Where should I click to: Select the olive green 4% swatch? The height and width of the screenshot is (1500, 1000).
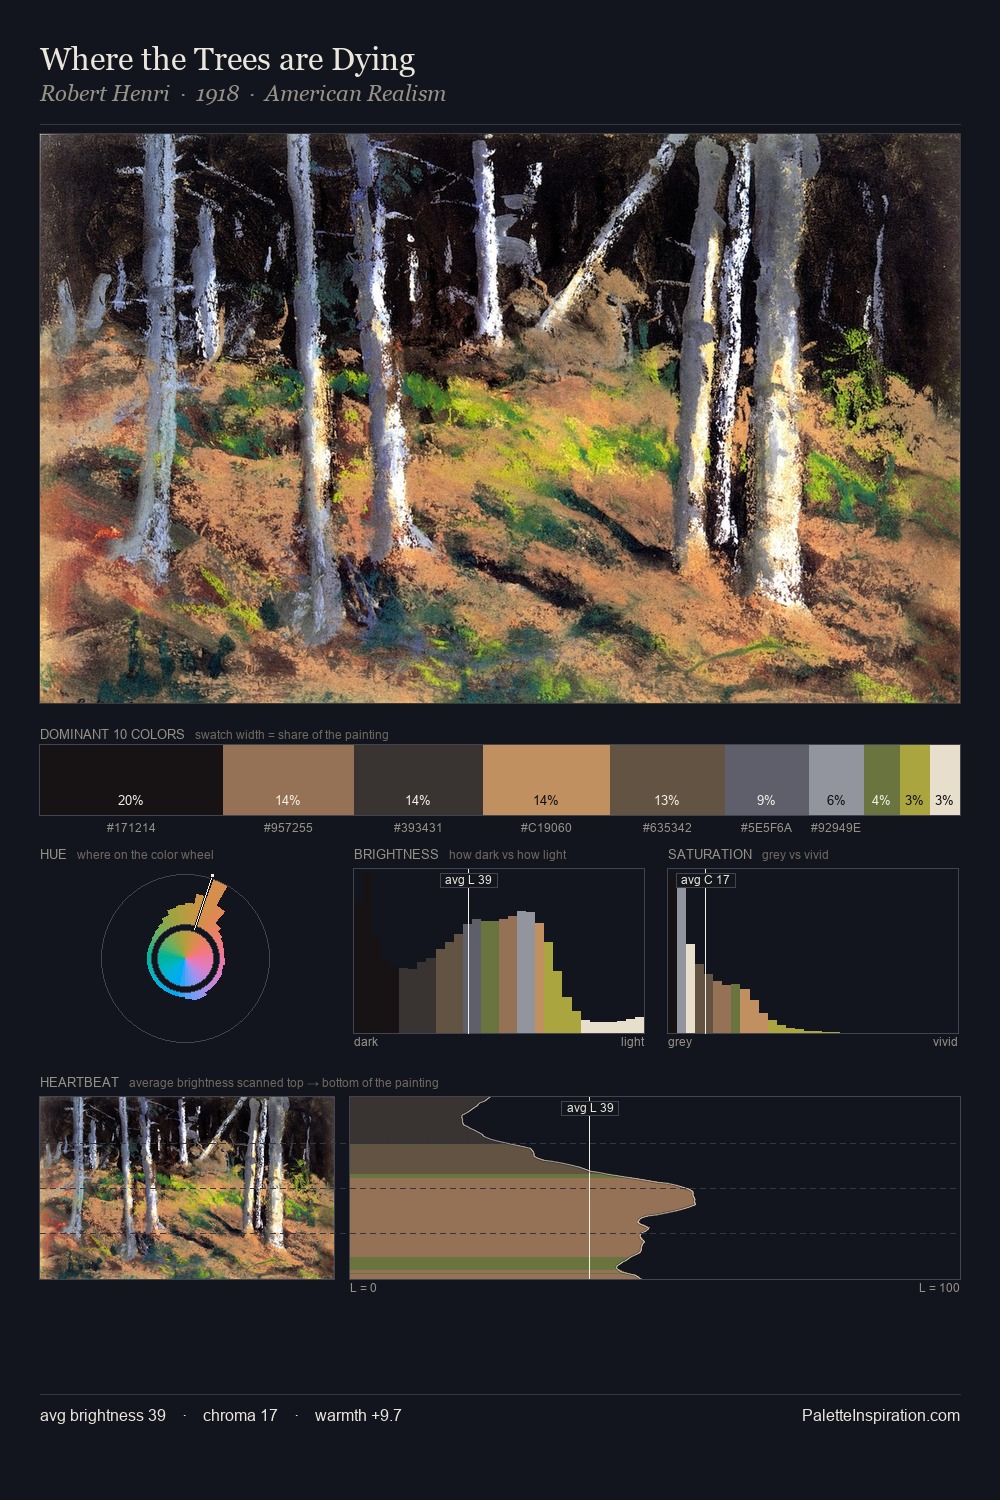click(882, 780)
